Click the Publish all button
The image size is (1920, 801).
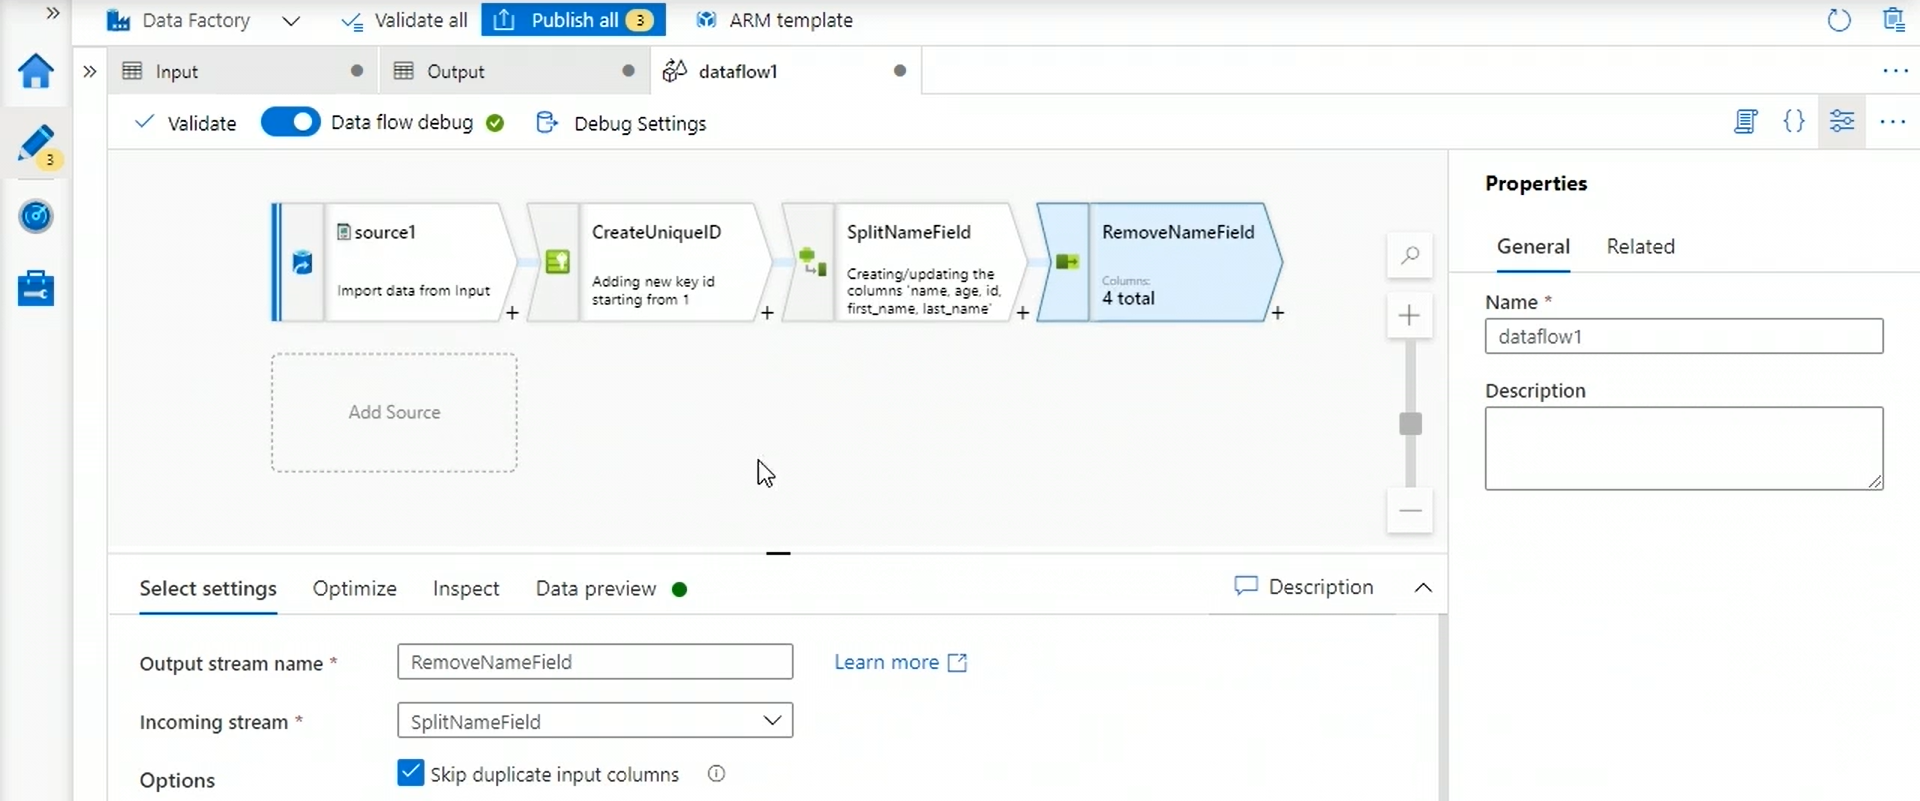click(x=573, y=20)
